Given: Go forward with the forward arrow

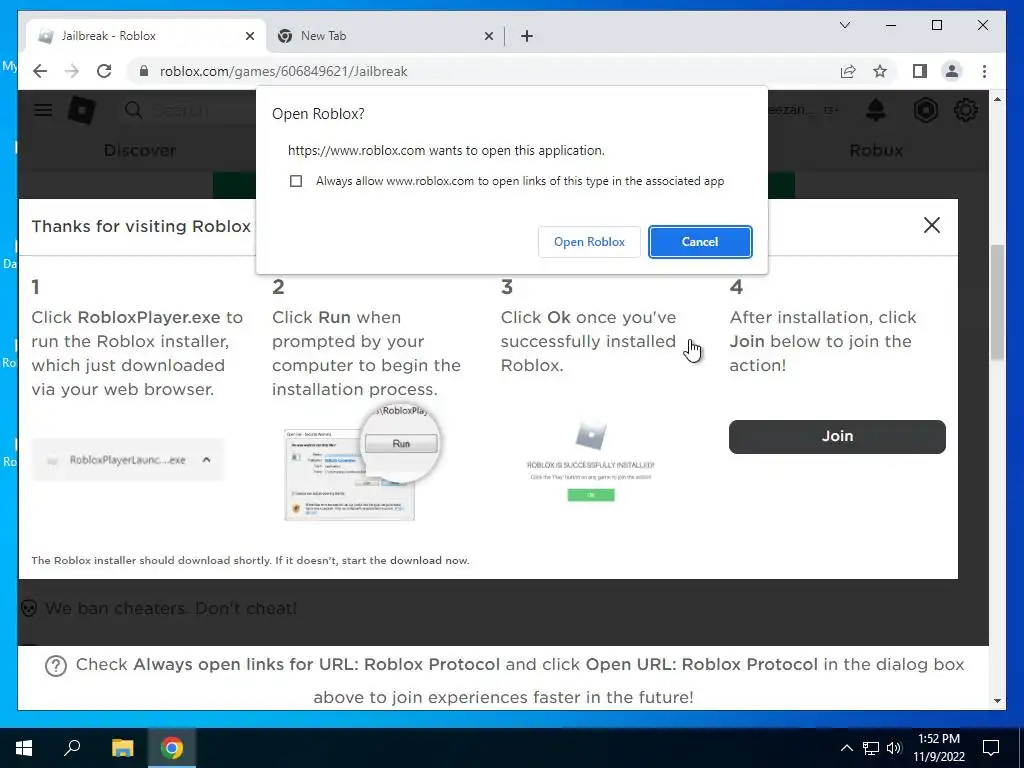Looking at the screenshot, I should pyautogui.click(x=72, y=71).
